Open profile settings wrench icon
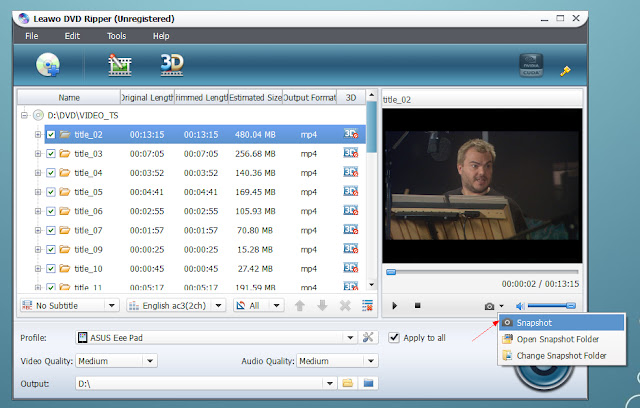This screenshot has height=408, width=640. tap(368, 337)
